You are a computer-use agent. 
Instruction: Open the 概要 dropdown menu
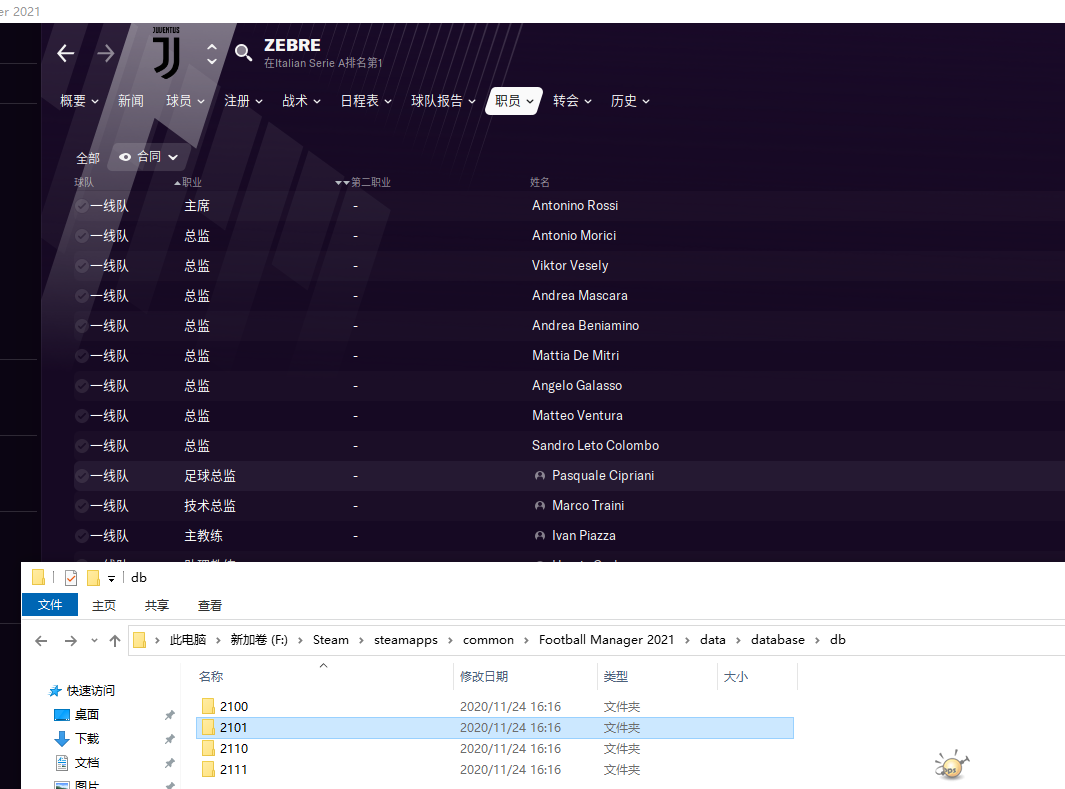tap(79, 101)
